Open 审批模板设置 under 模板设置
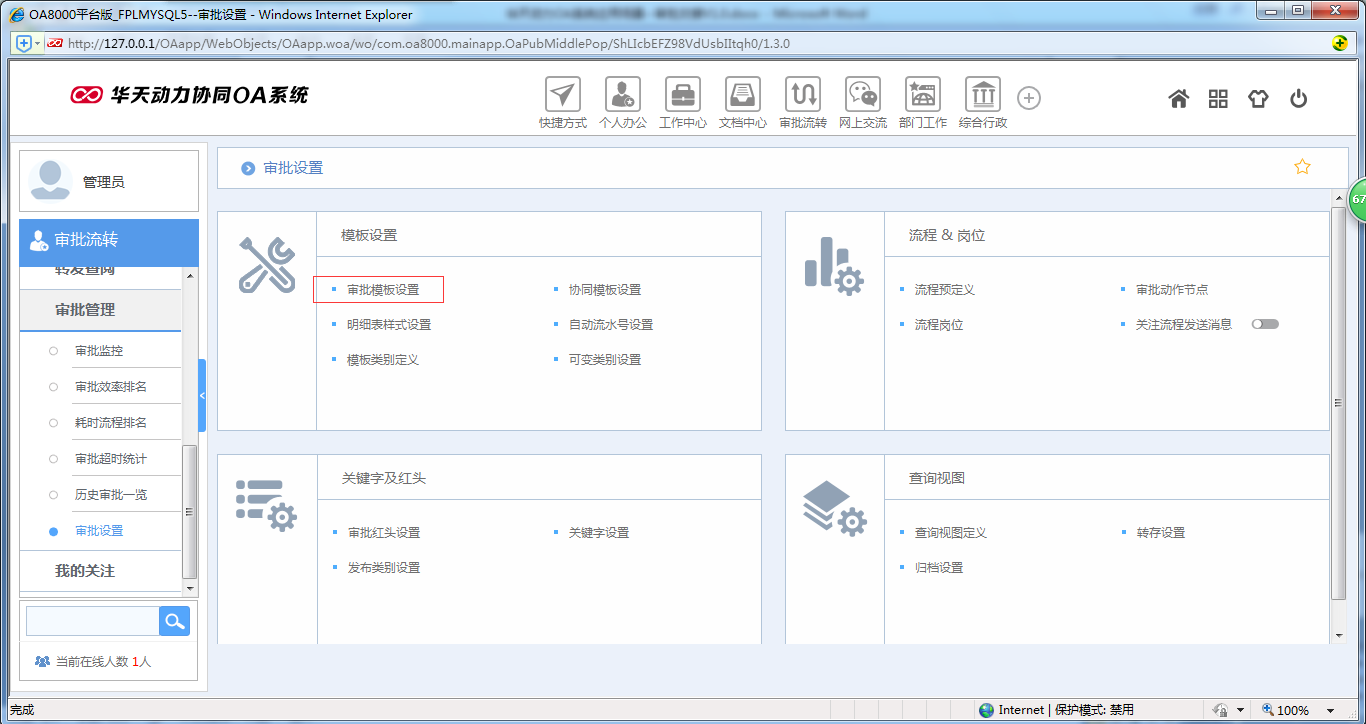1366x724 pixels. [x=384, y=289]
